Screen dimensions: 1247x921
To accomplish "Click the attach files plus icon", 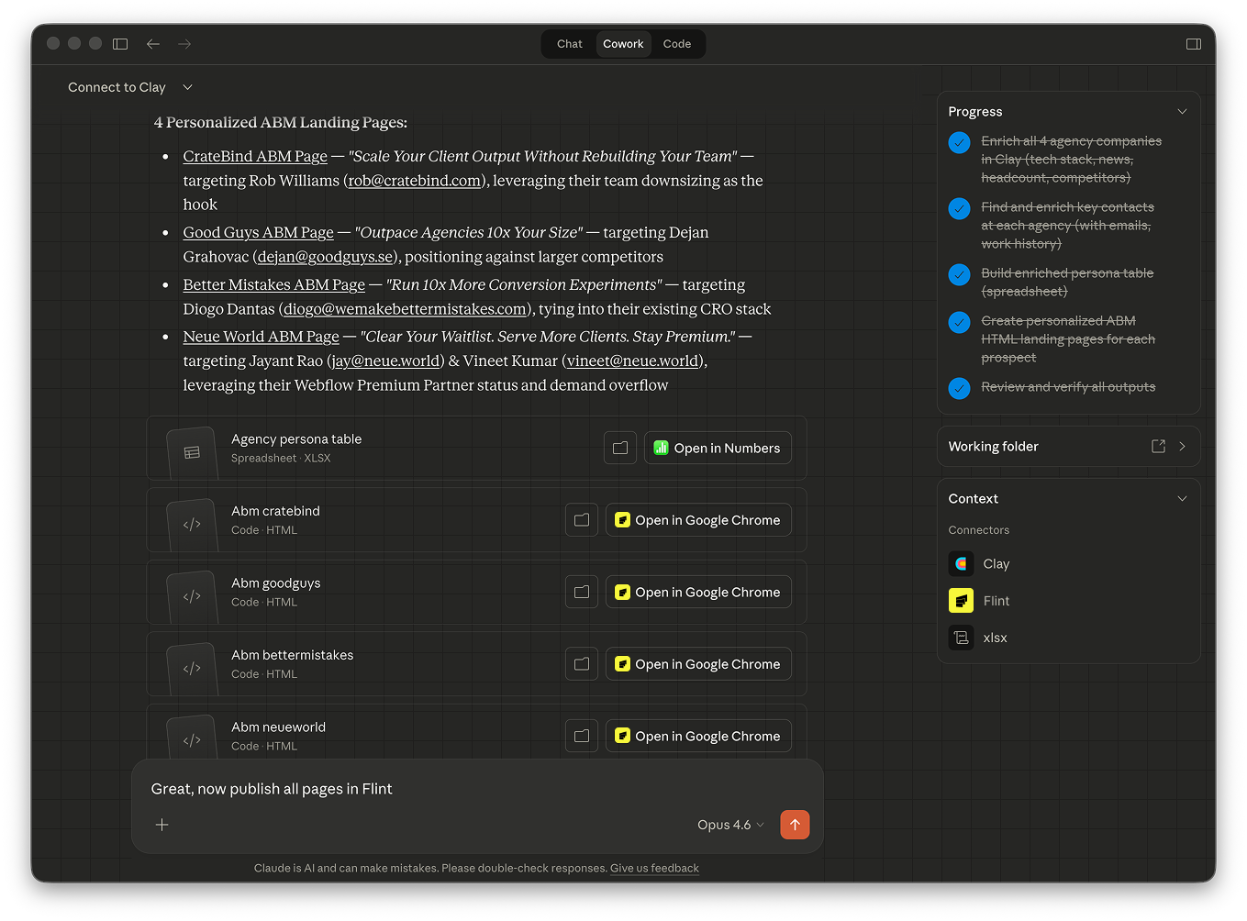I will pyautogui.click(x=162, y=824).
